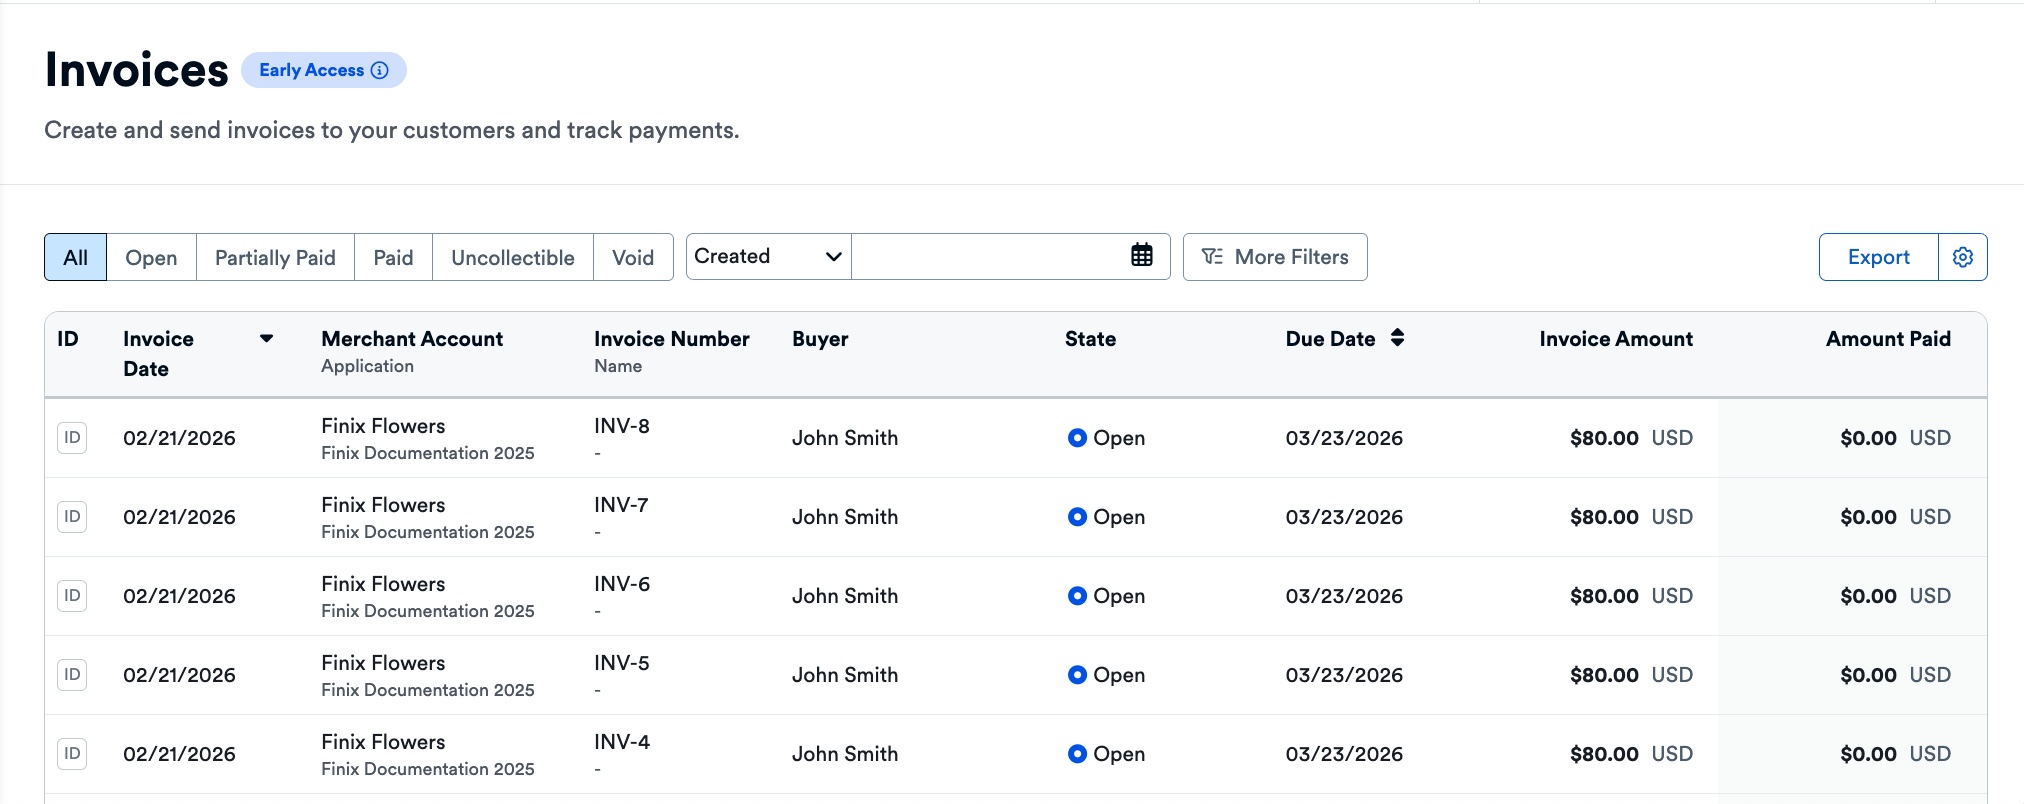Screen dimensions: 2024x804
Task: Expand the Created date type dropdown
Action: coord(768,257)
